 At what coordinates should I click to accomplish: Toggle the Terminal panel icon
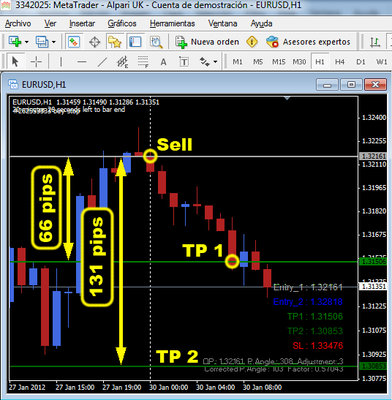135,42
